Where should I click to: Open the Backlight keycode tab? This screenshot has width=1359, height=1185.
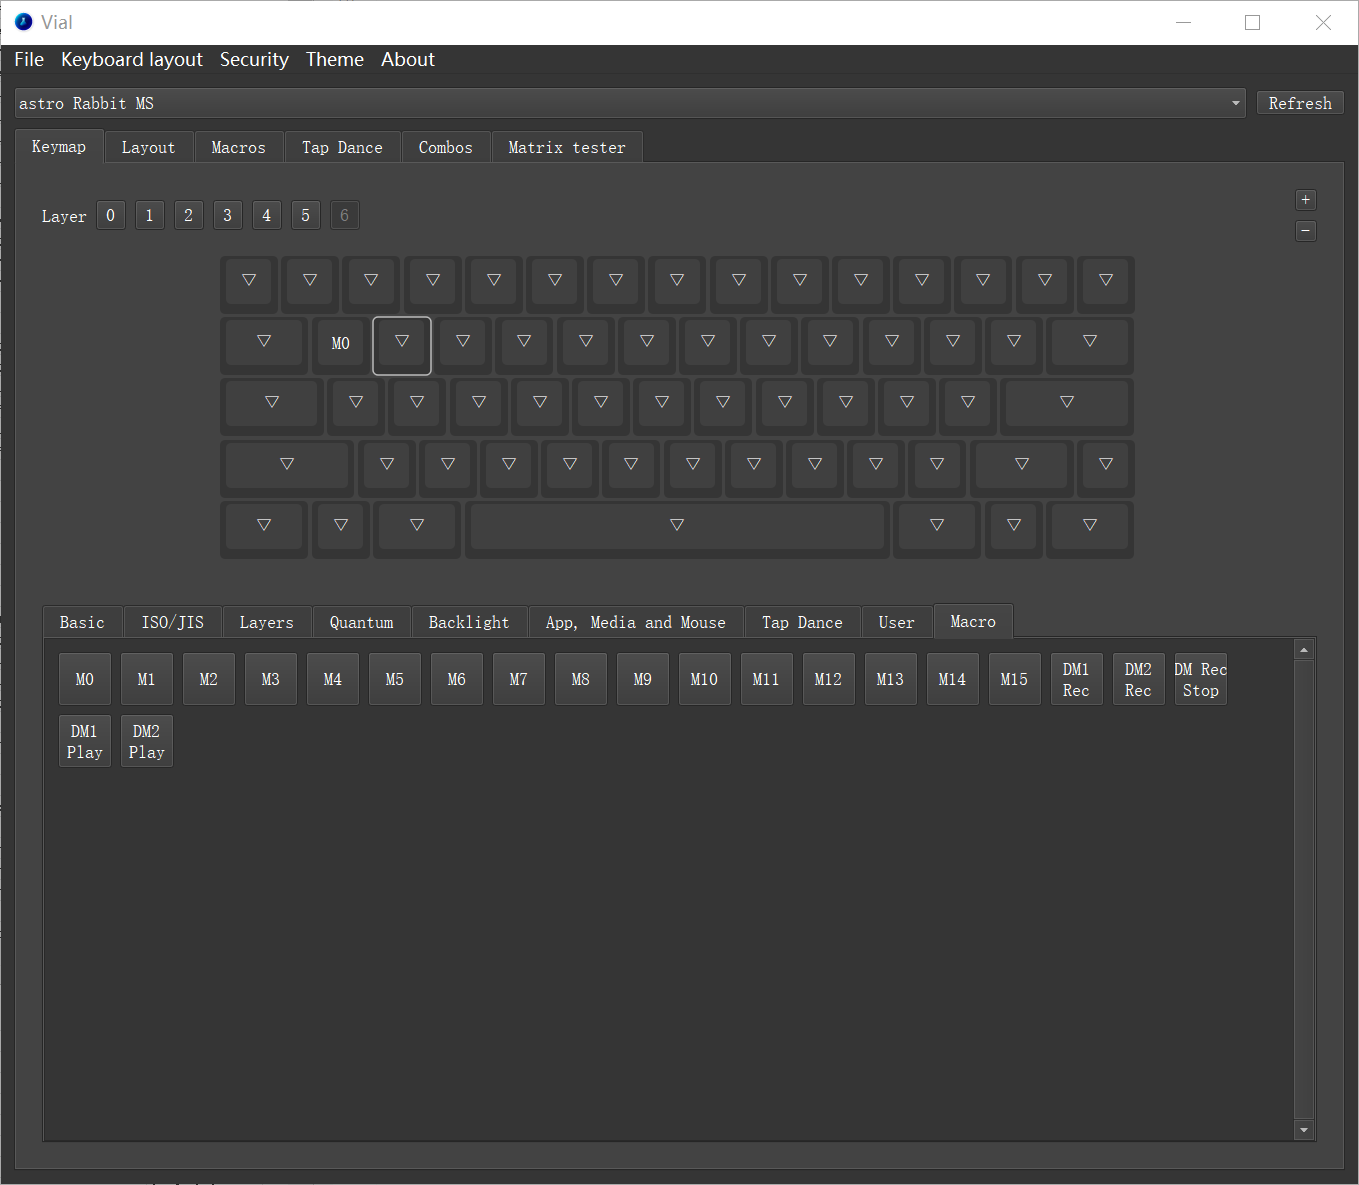[469, 622]
